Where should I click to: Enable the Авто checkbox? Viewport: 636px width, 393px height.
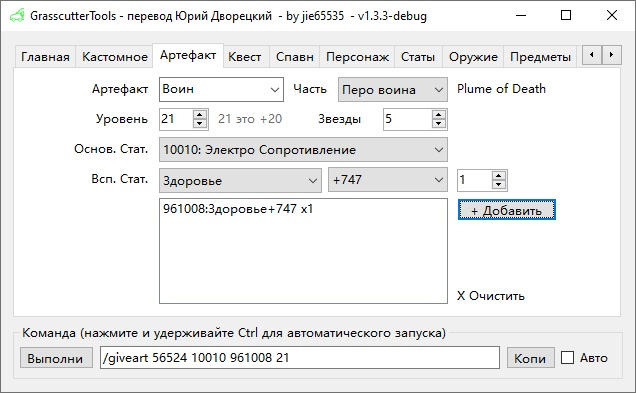[567, 358]
